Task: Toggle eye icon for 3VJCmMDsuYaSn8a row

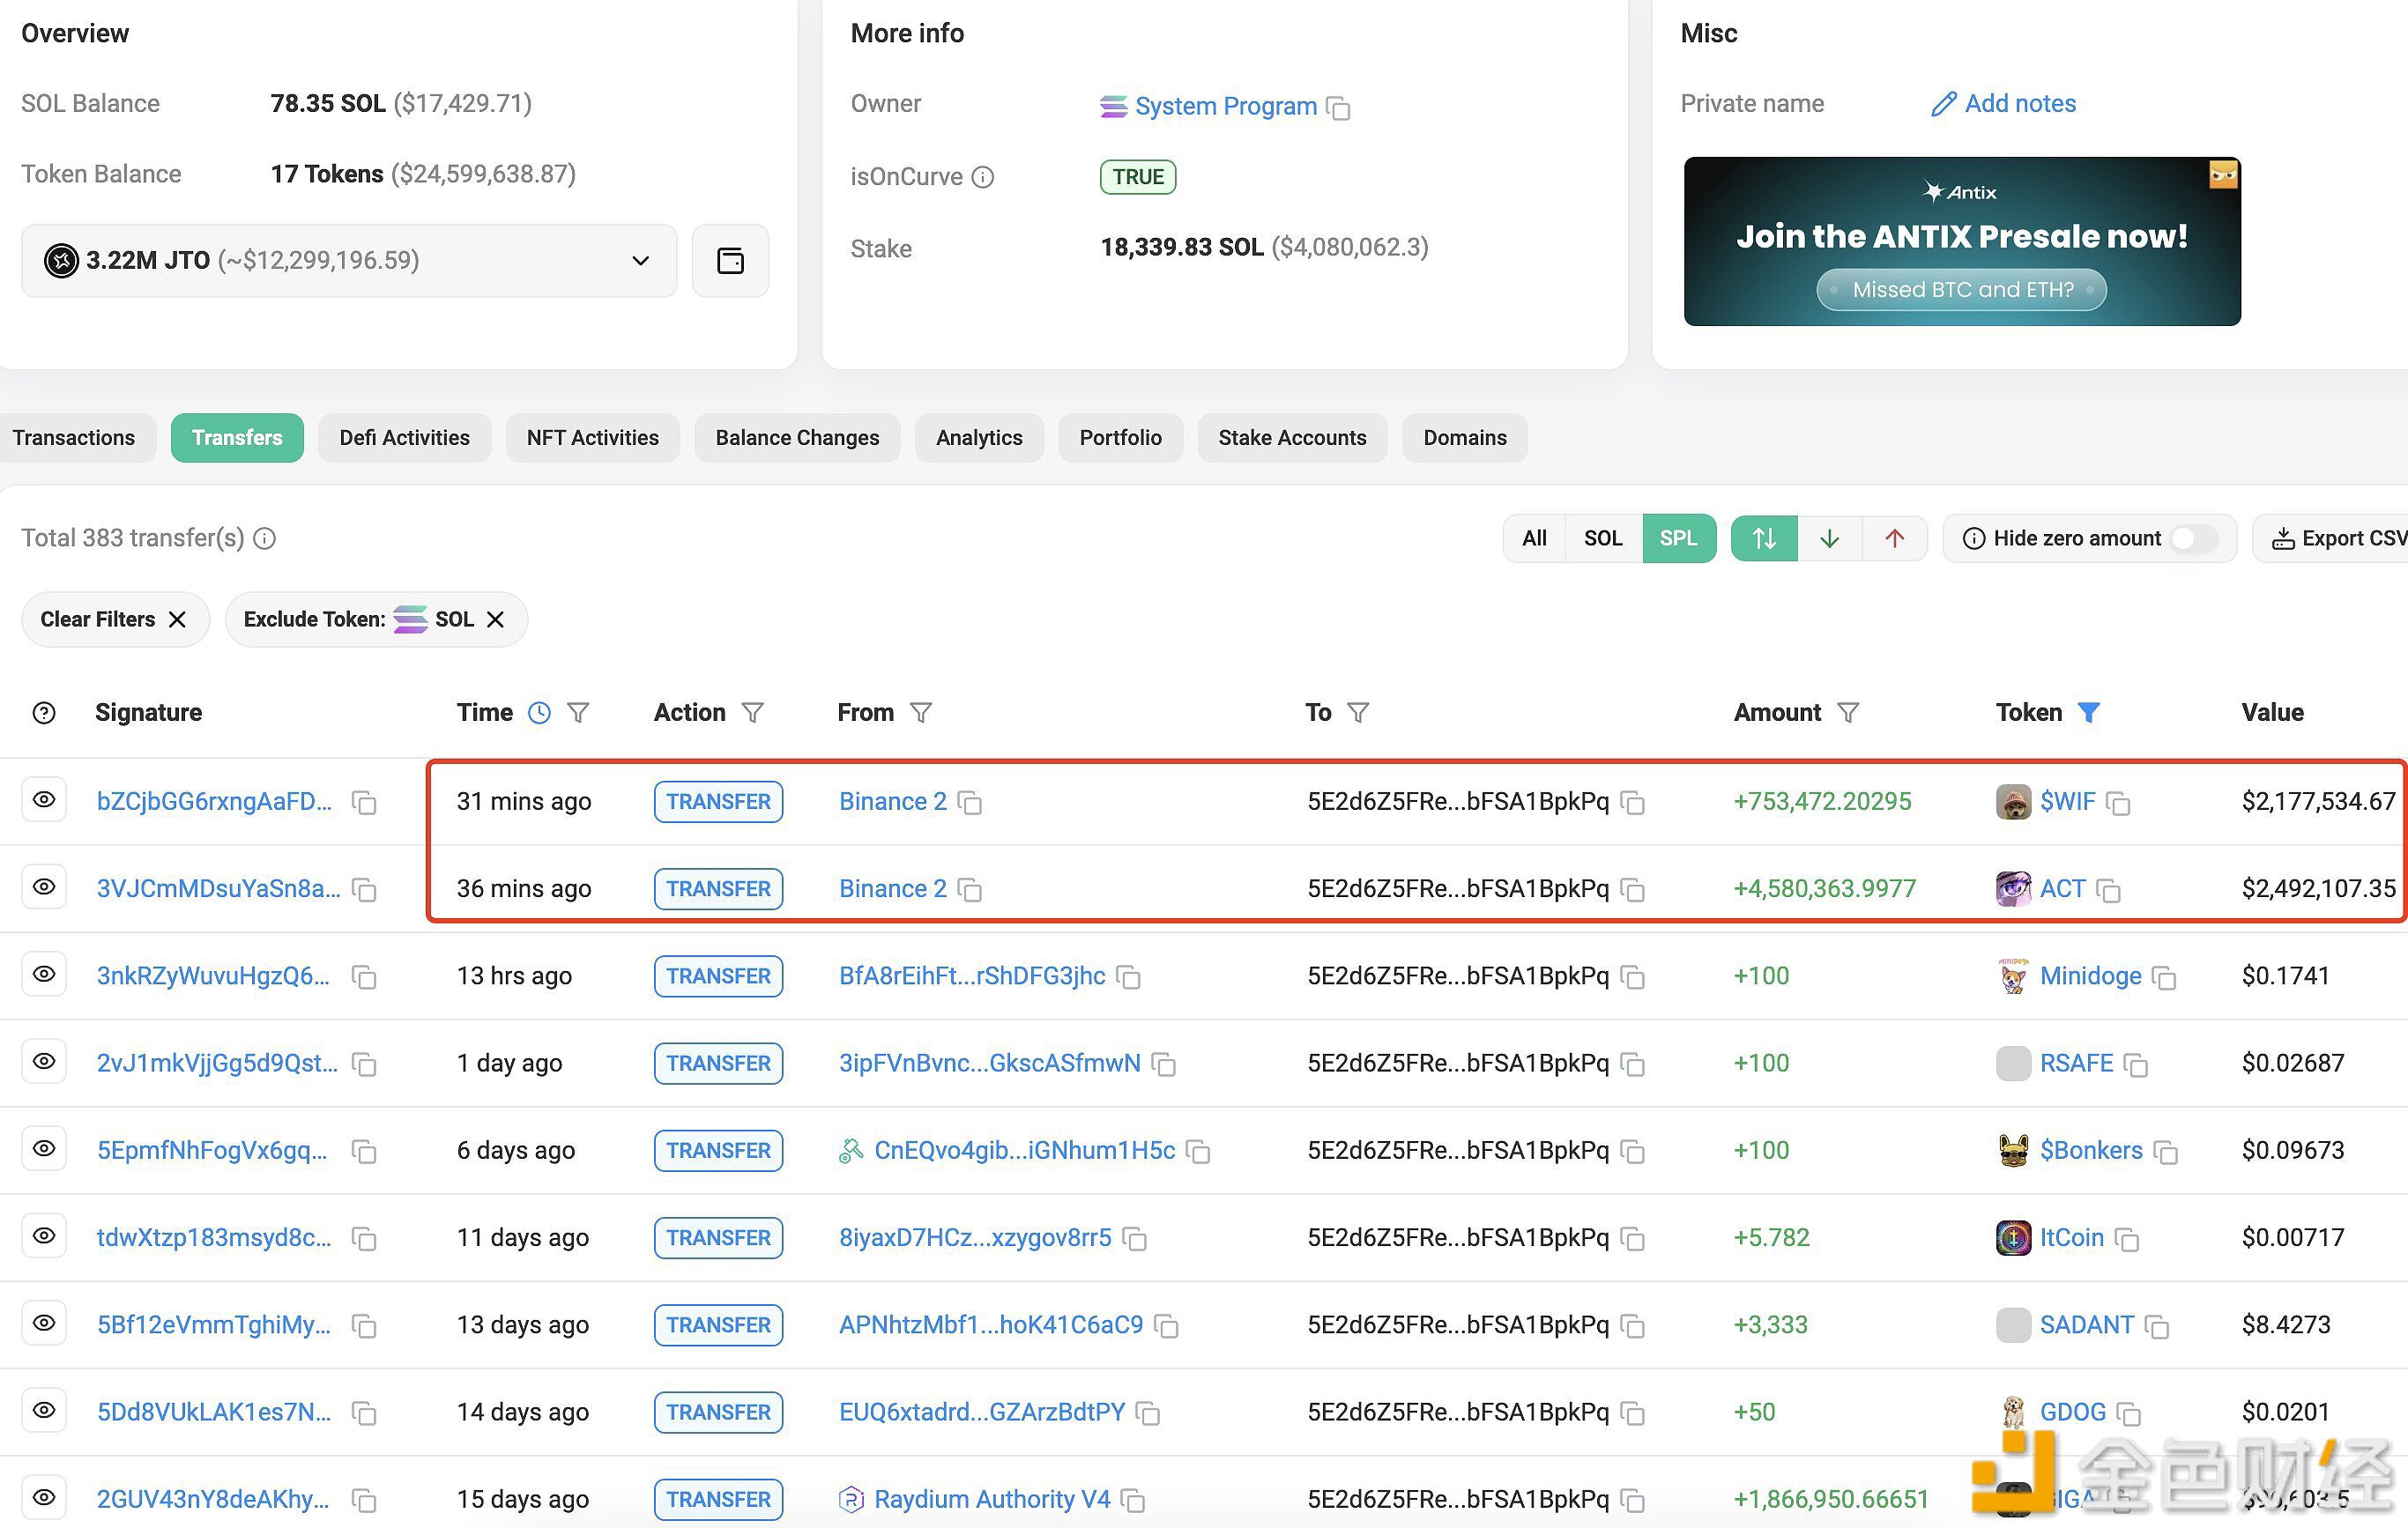Action: (x=44, y=888)
